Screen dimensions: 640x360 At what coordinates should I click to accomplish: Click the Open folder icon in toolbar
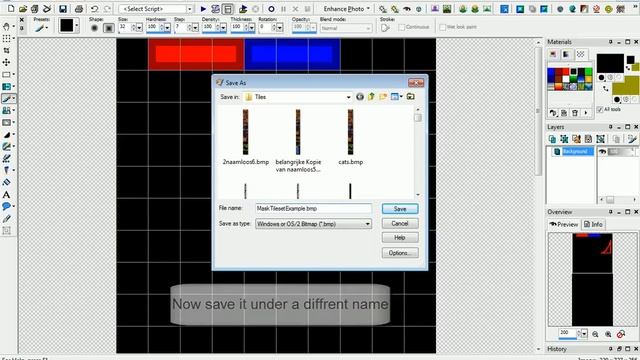click(23, 9)
